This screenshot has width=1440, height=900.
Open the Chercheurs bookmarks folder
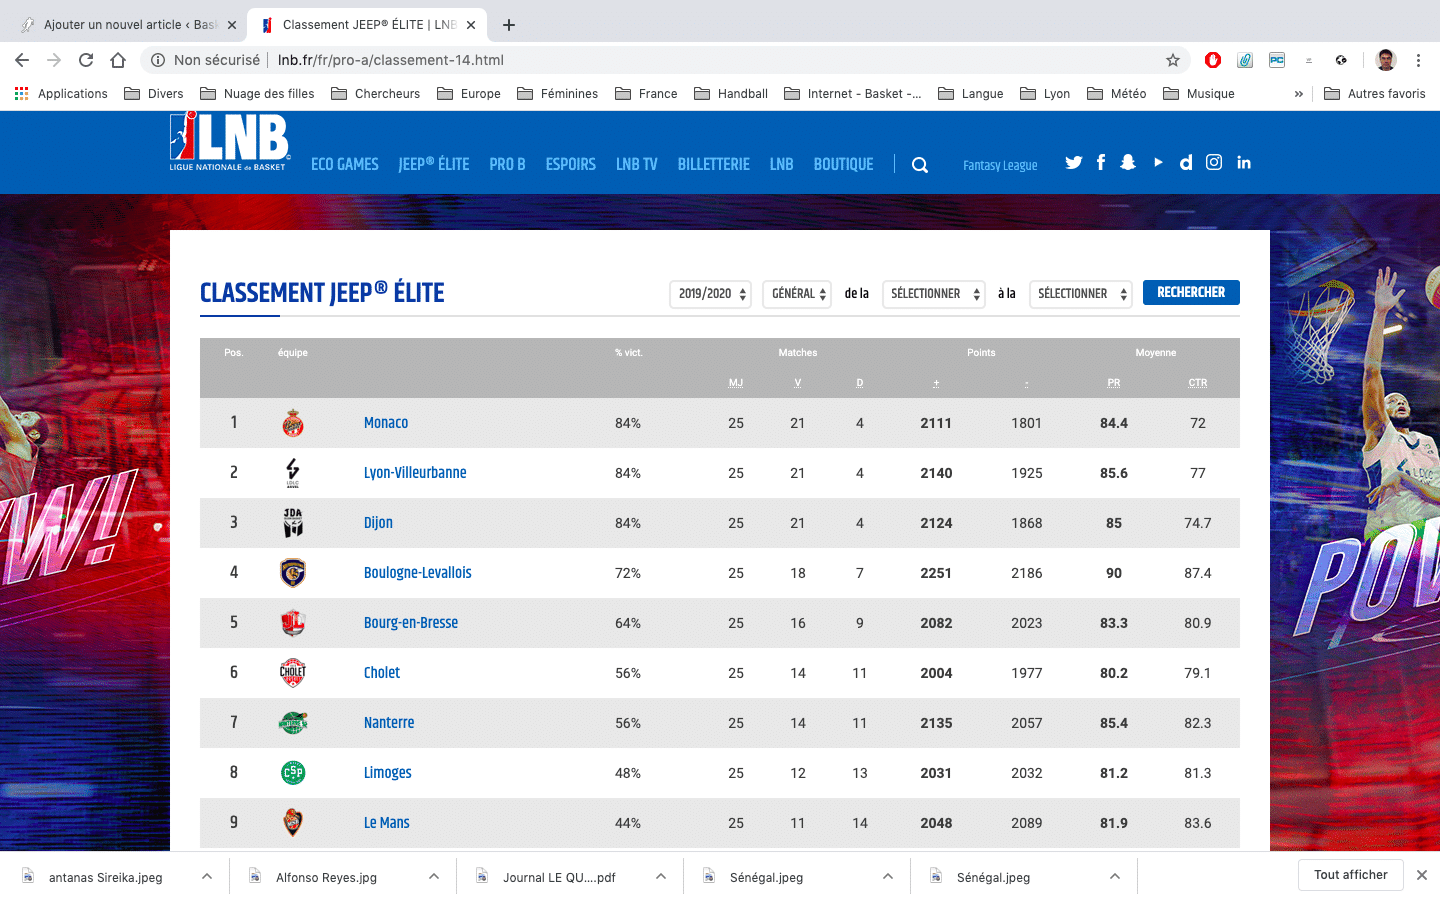(x=376, y=94)
